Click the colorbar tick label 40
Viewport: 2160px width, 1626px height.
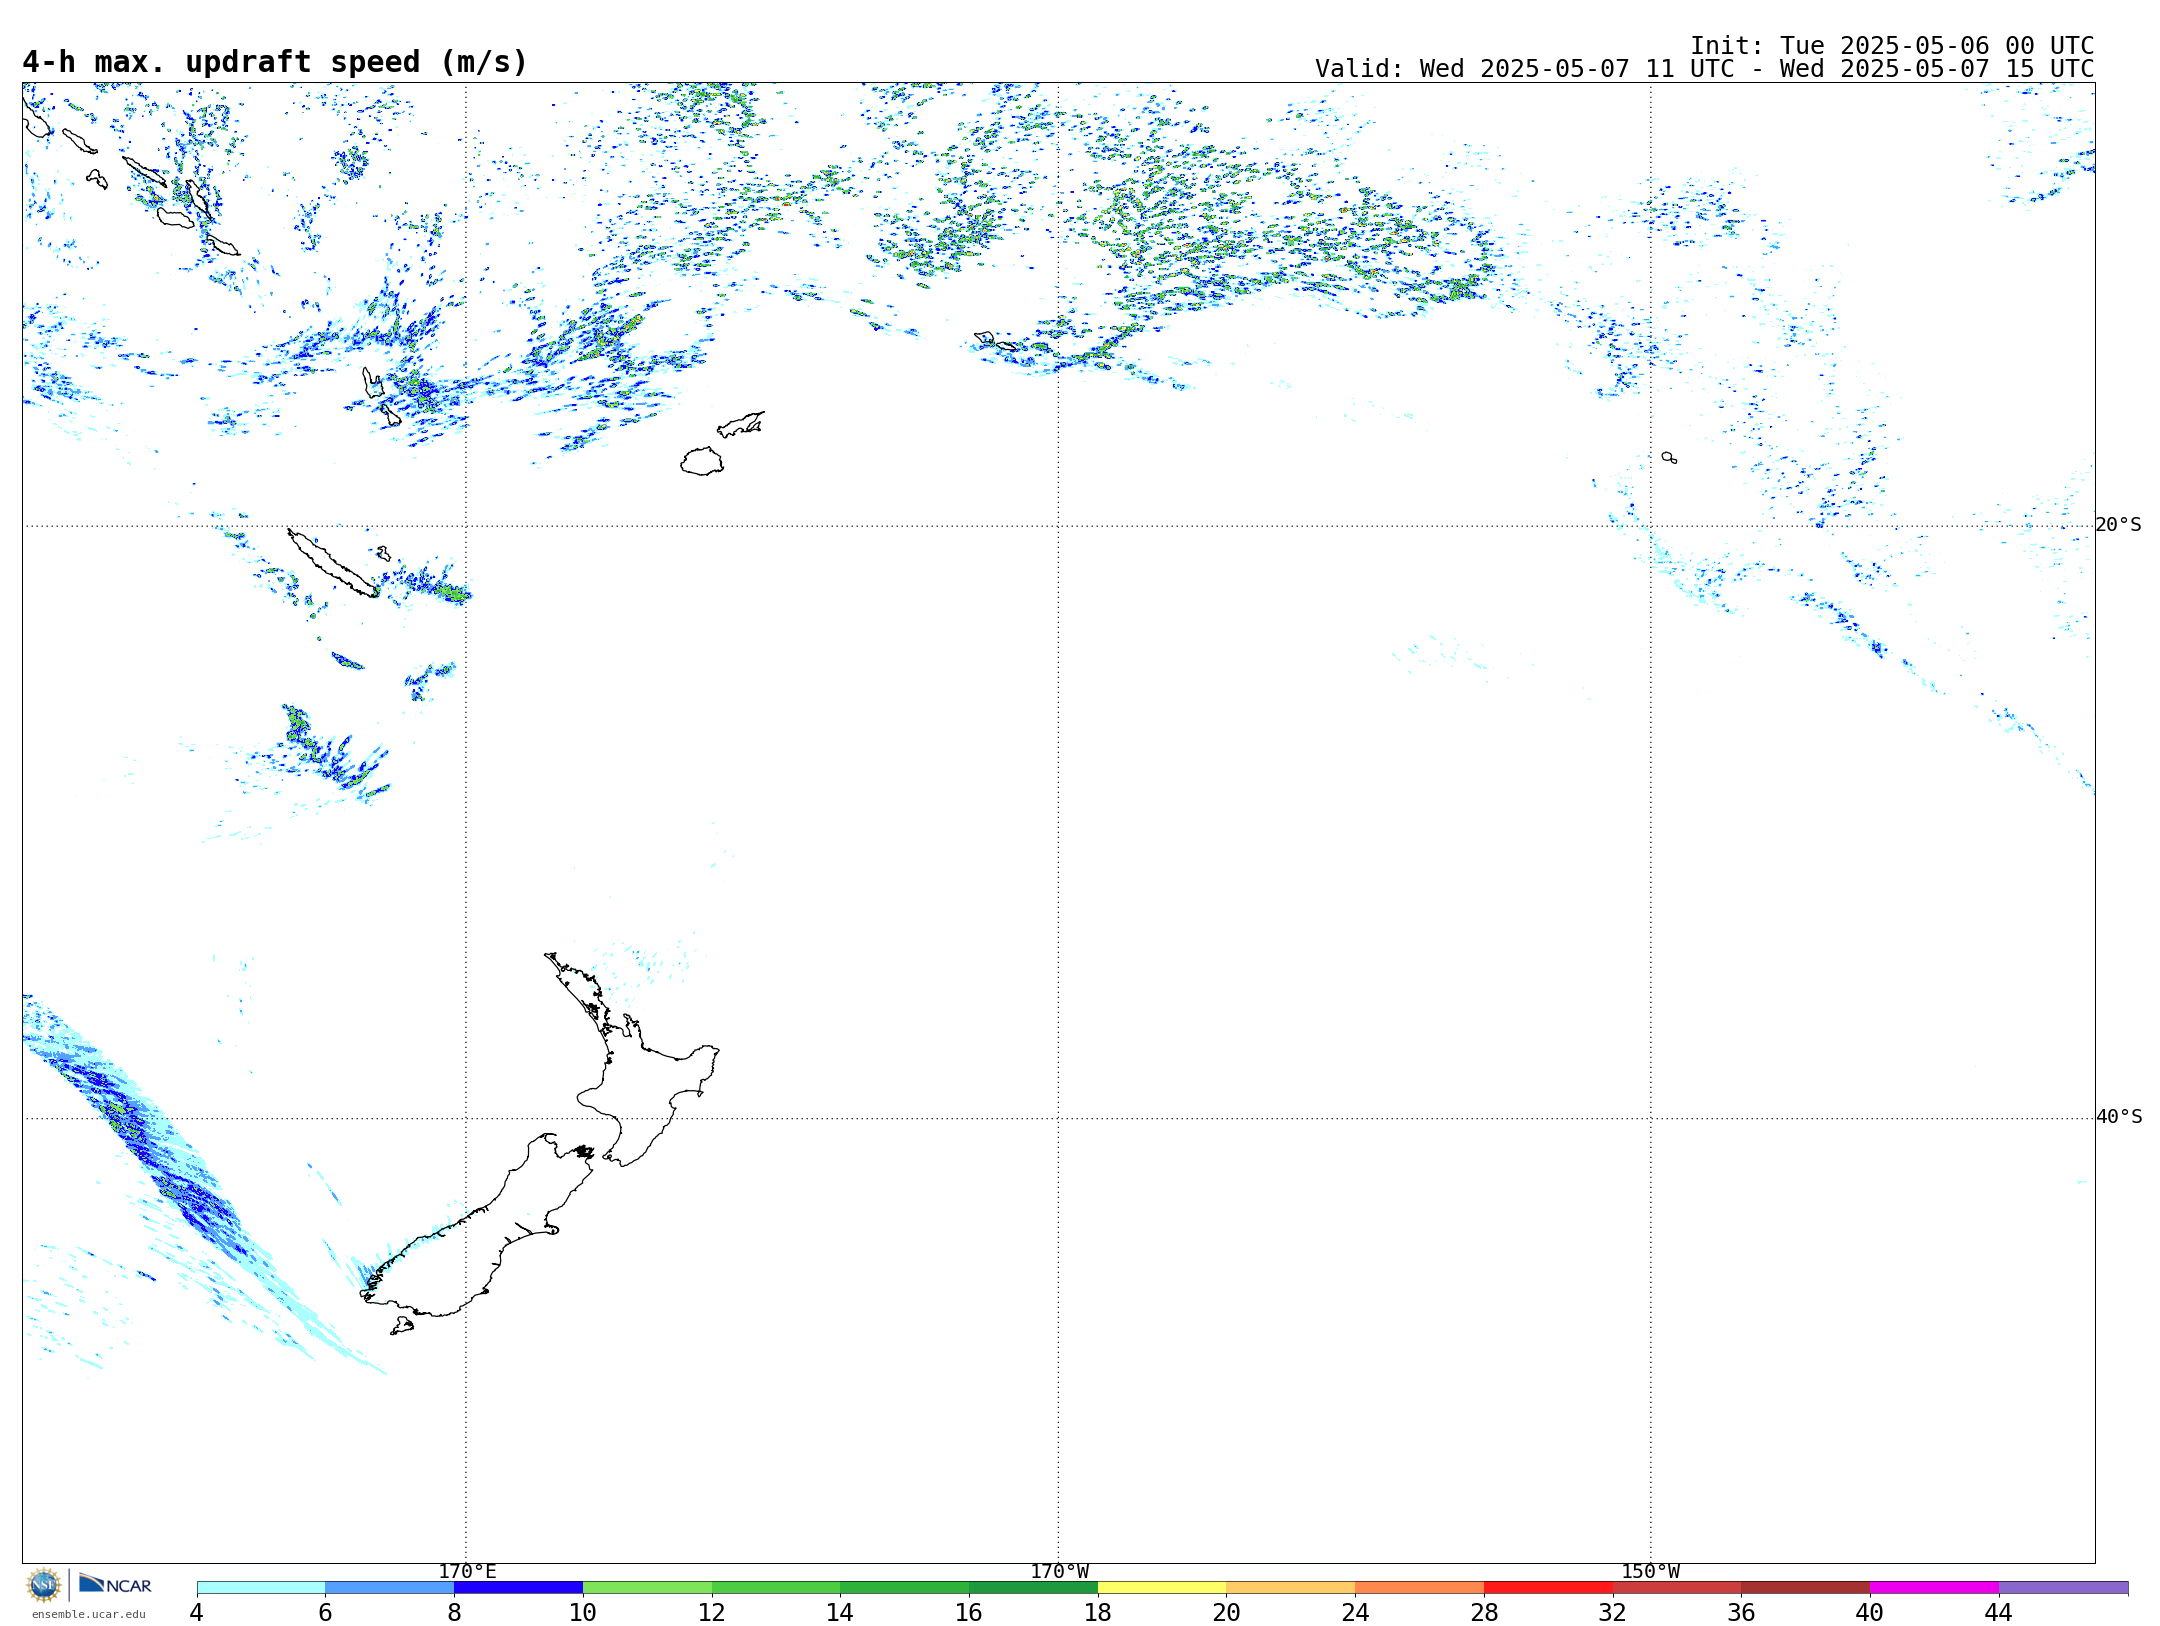pyautogui.click(x=1870, y=1612)
